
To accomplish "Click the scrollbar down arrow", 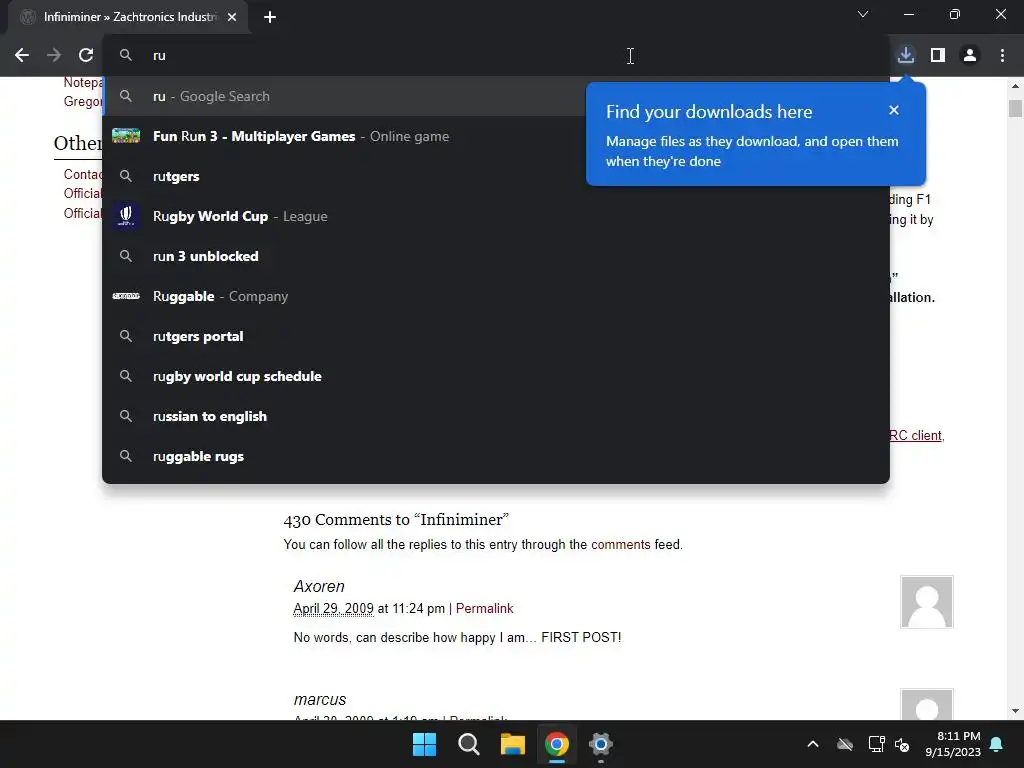I will [x=1015, y=711].
